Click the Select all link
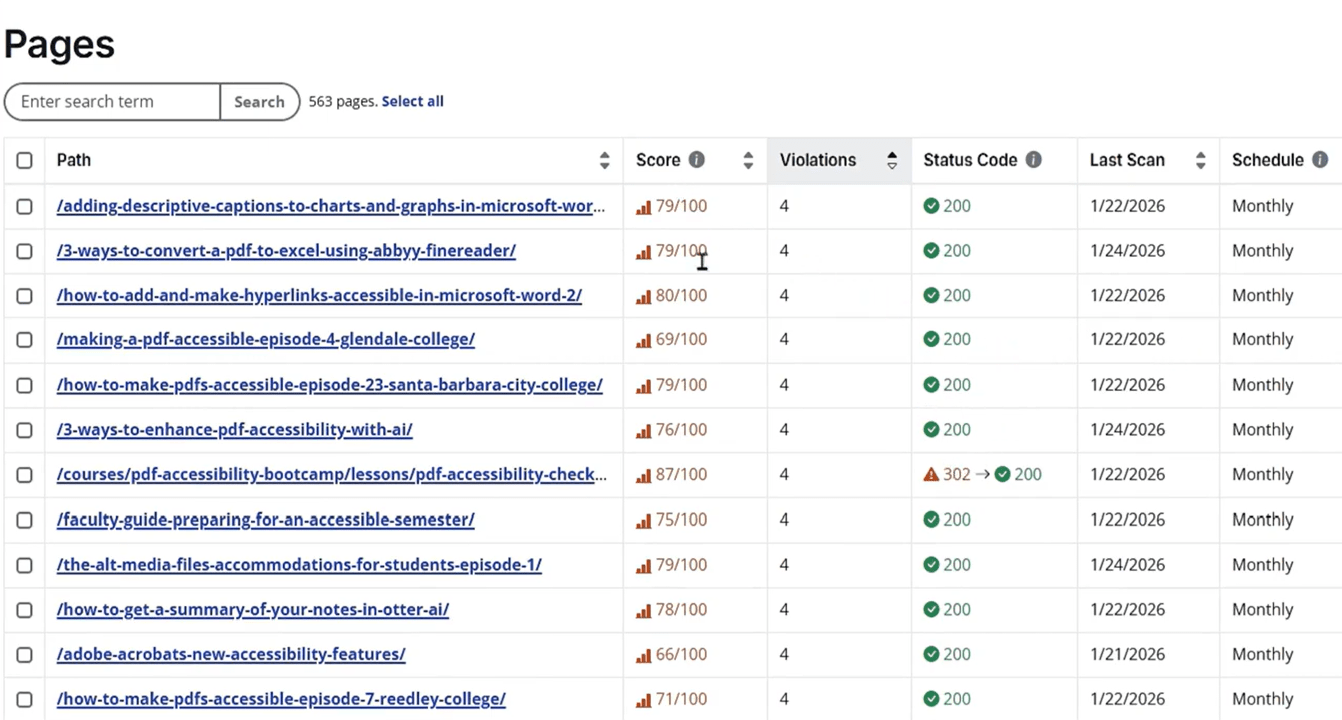Viewport: 1342px width, 720px height. 412,101
